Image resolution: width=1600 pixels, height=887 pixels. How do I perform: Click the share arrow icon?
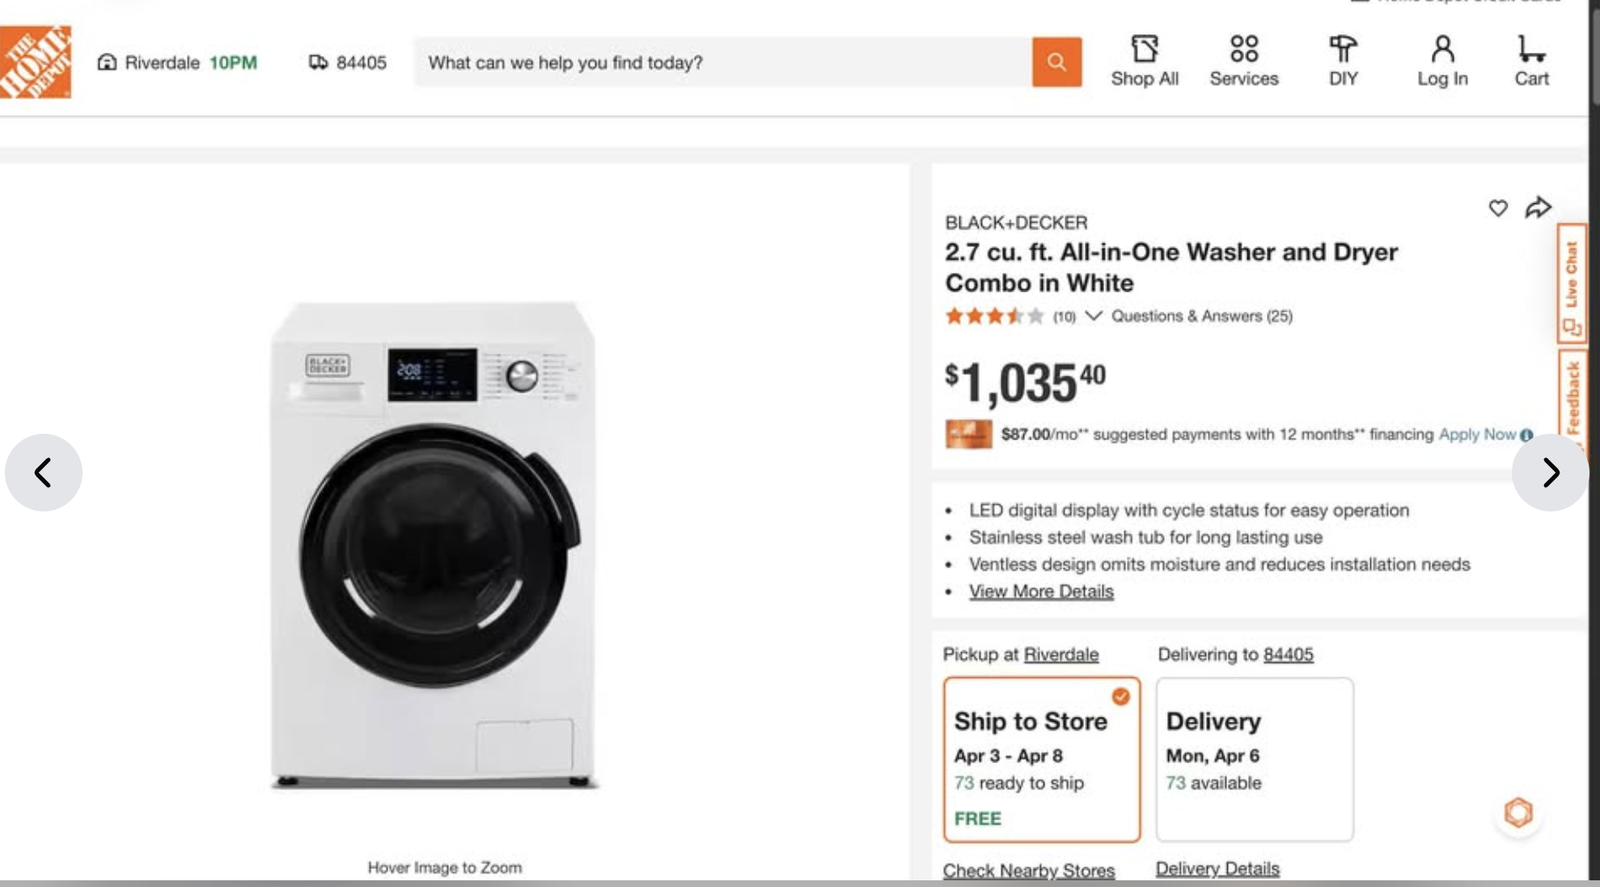tap(1538, 207)
